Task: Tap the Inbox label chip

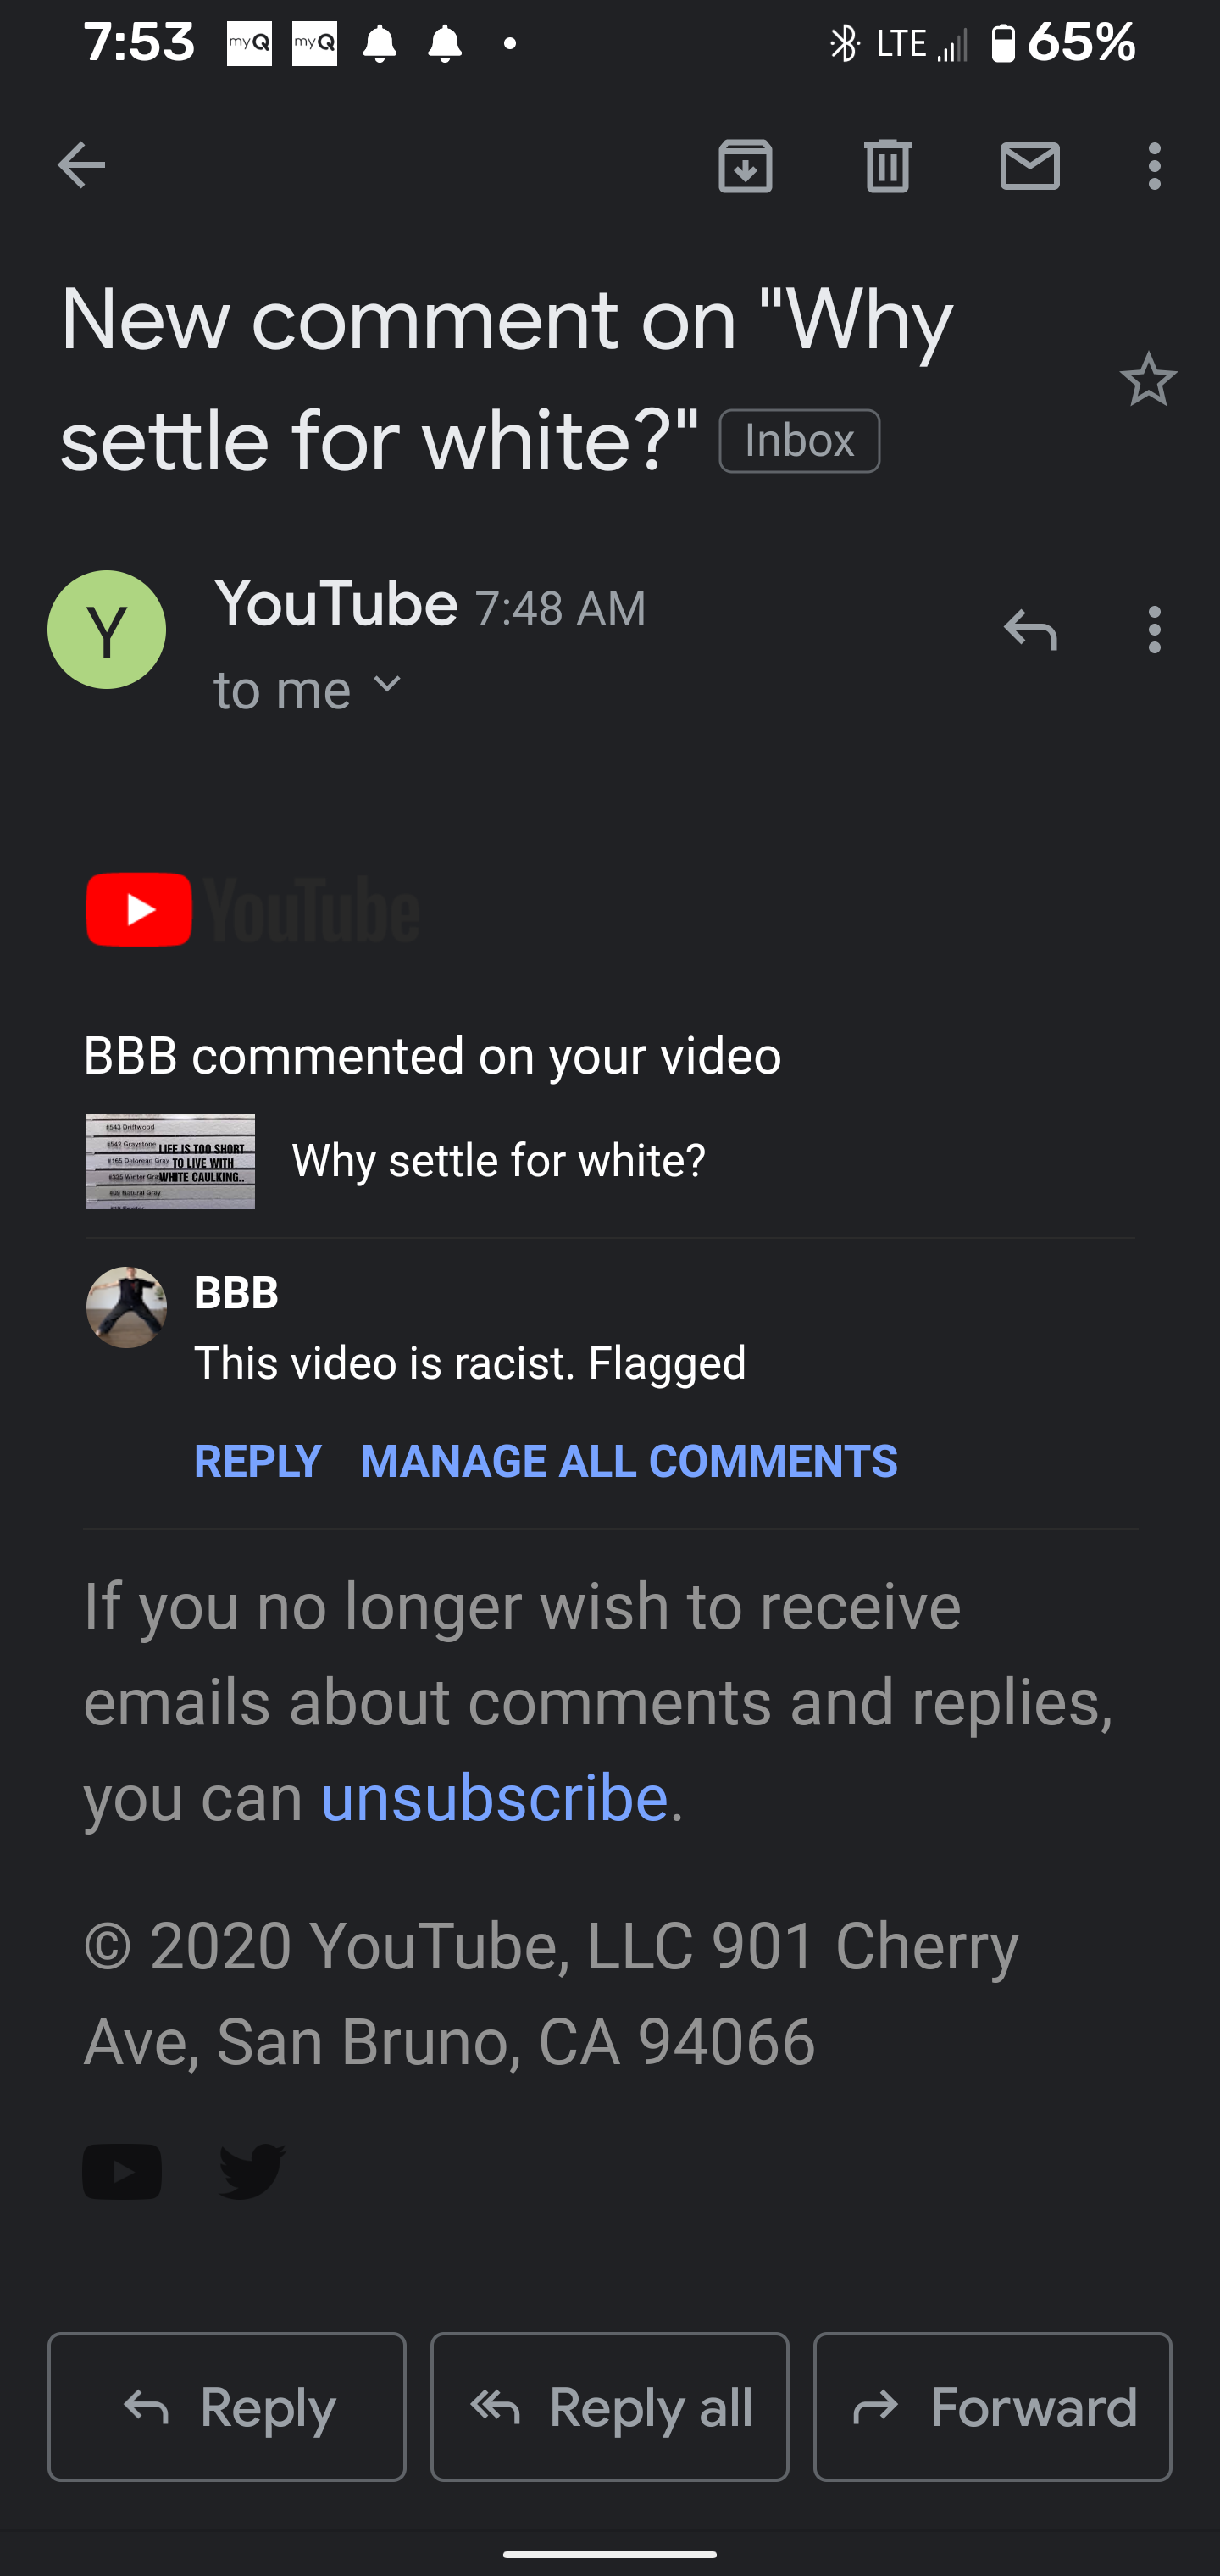Action: [799, 441]
